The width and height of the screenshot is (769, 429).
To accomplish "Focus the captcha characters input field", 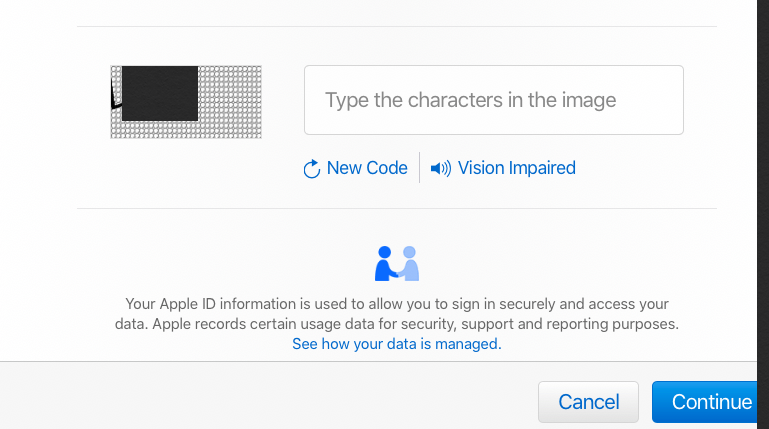I will 493,100.
